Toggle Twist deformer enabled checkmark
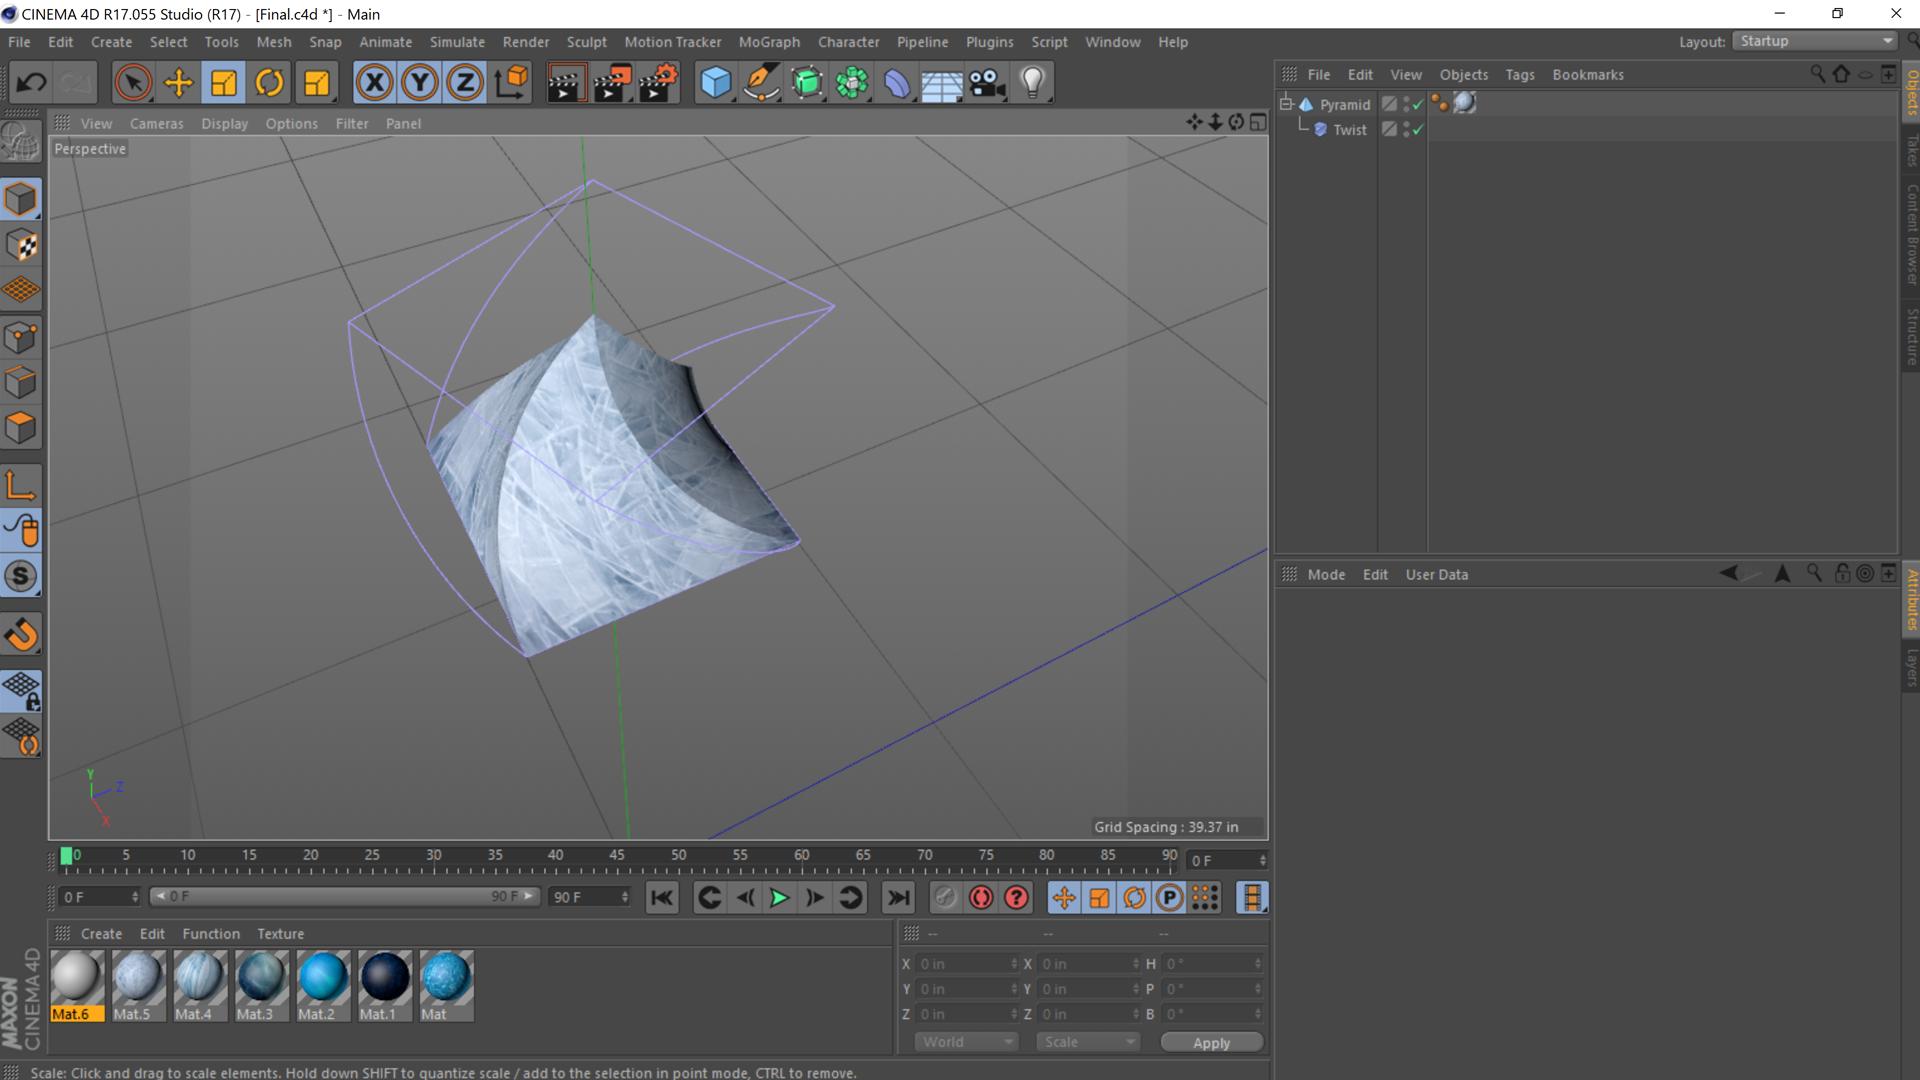 click(1418, 130)
